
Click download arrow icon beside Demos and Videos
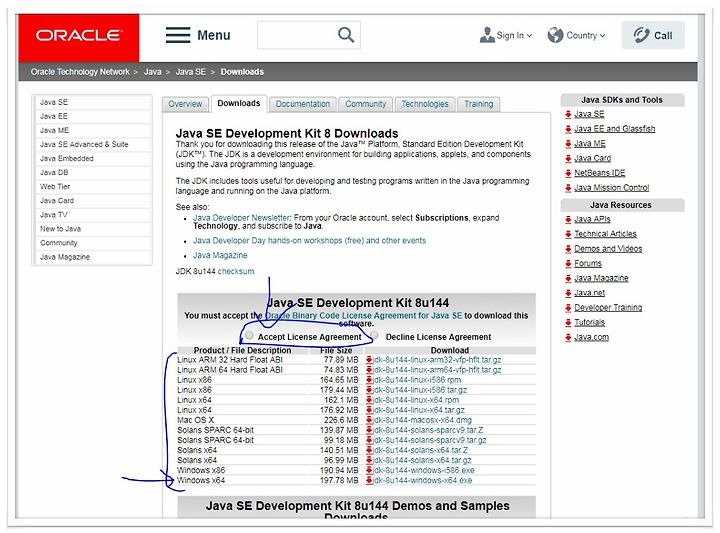(x=568, y=249)
